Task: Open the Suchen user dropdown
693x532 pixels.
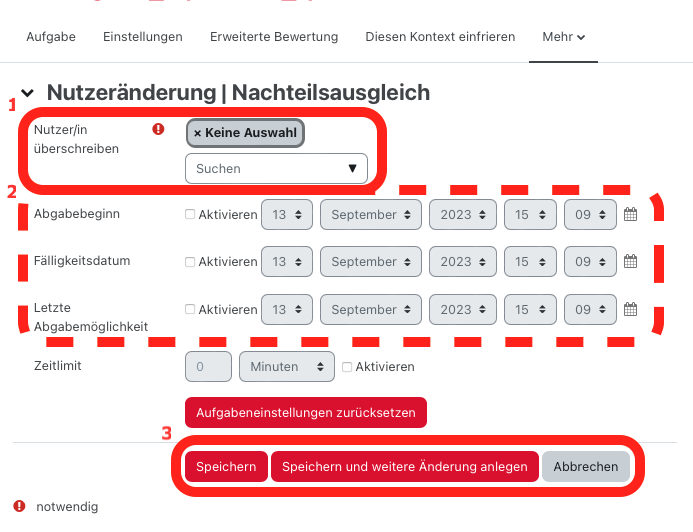Action: click(276, 168)
